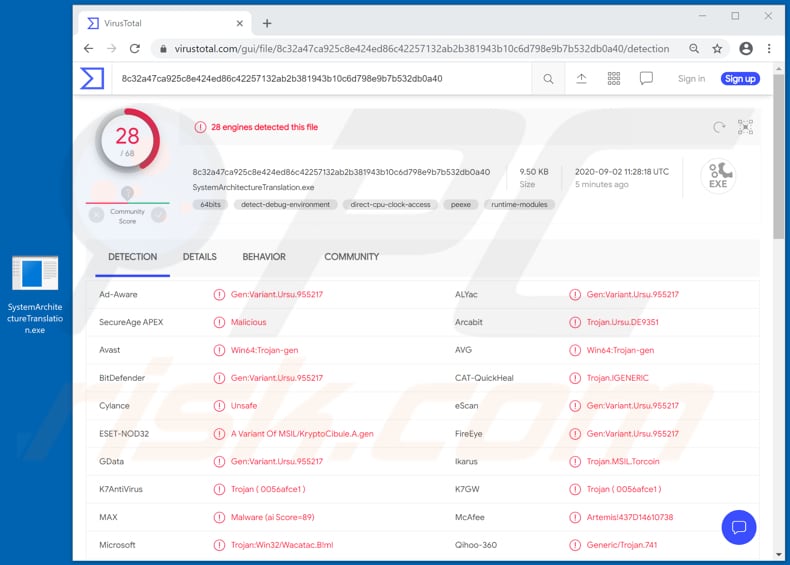This screenshot has width=790, height=565.
Task: Click the 64bits tag
Action: click(210, 205)
